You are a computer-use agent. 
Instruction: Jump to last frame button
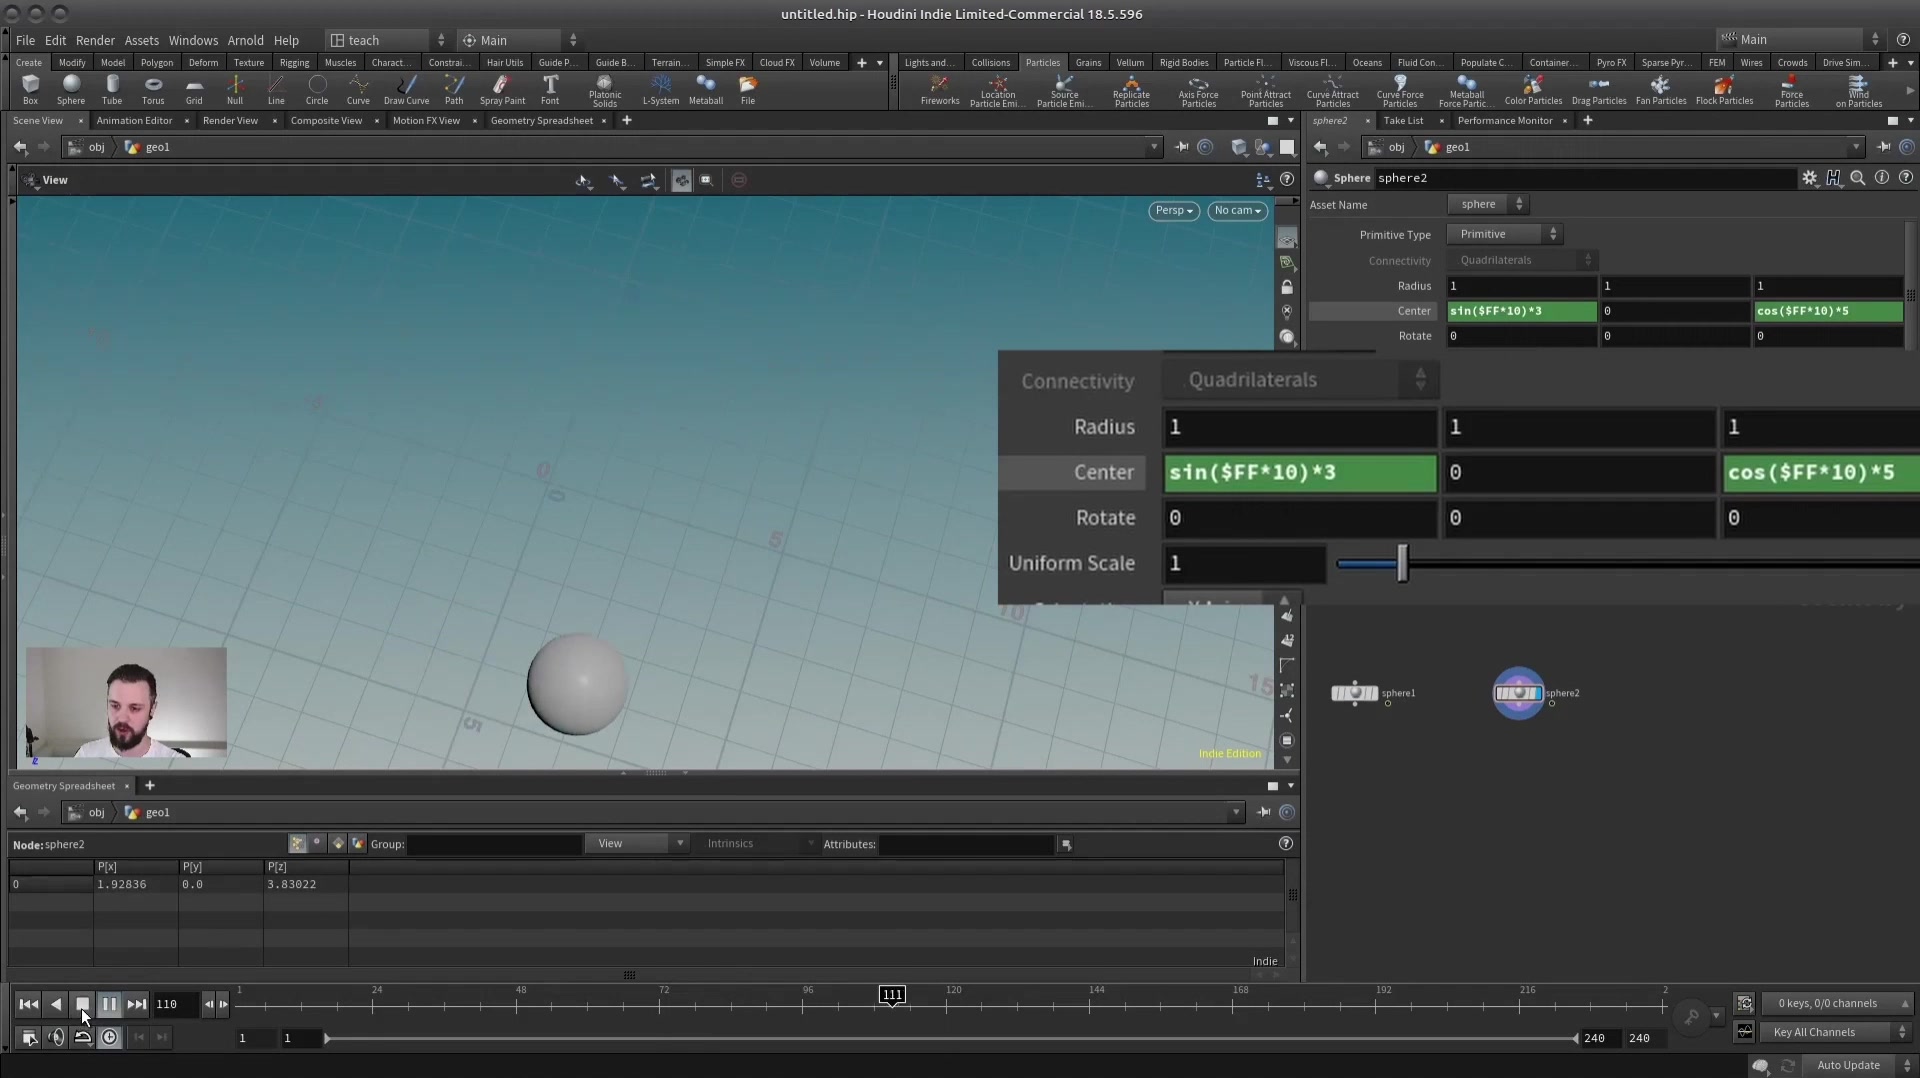[x=137, y=1004]
